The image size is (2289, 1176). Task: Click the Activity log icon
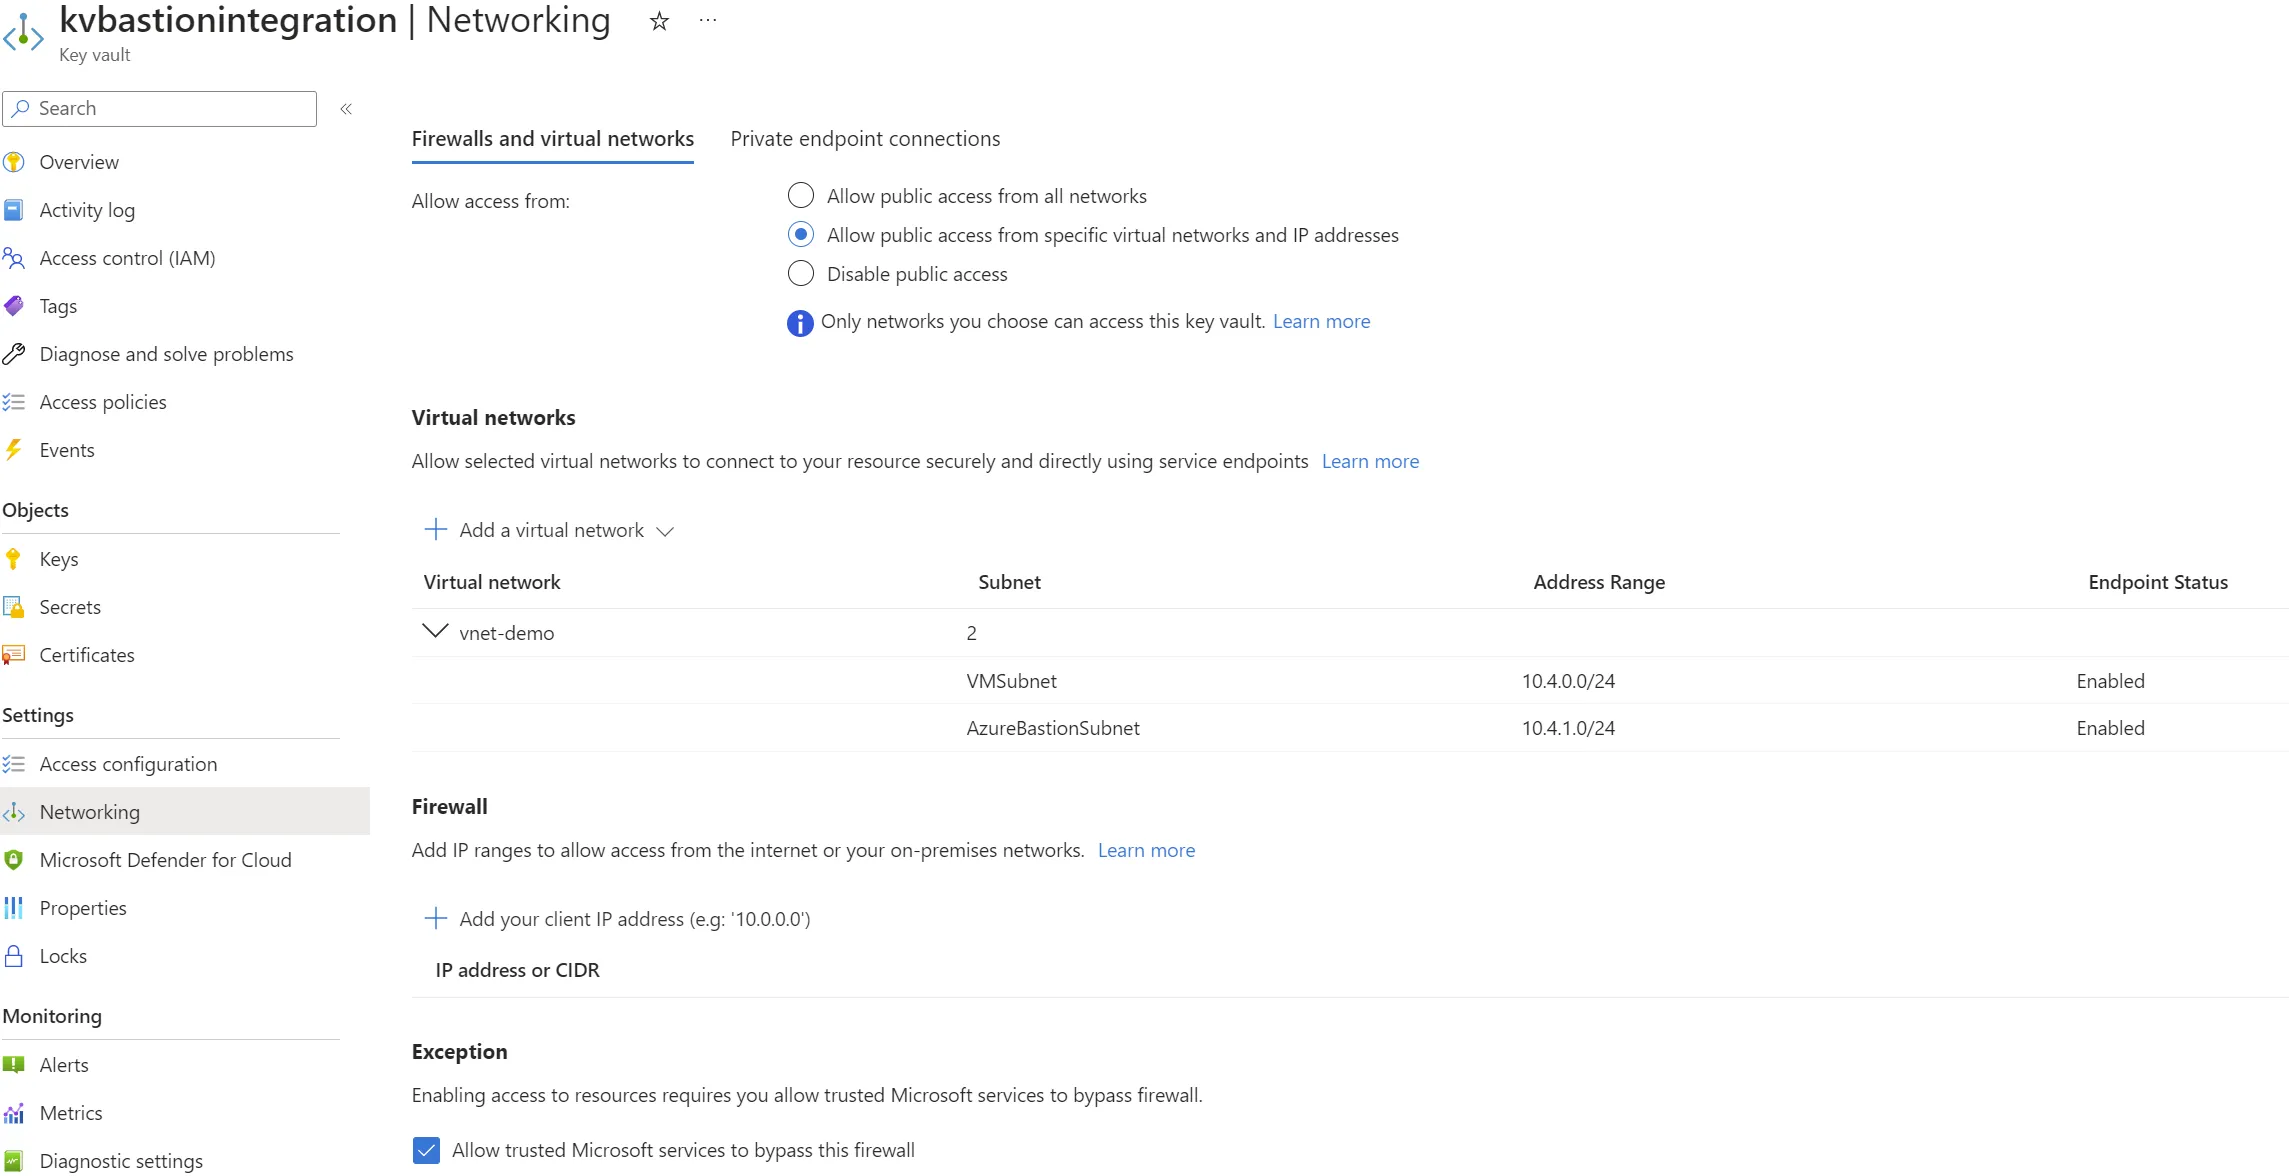tap(14, 210)
